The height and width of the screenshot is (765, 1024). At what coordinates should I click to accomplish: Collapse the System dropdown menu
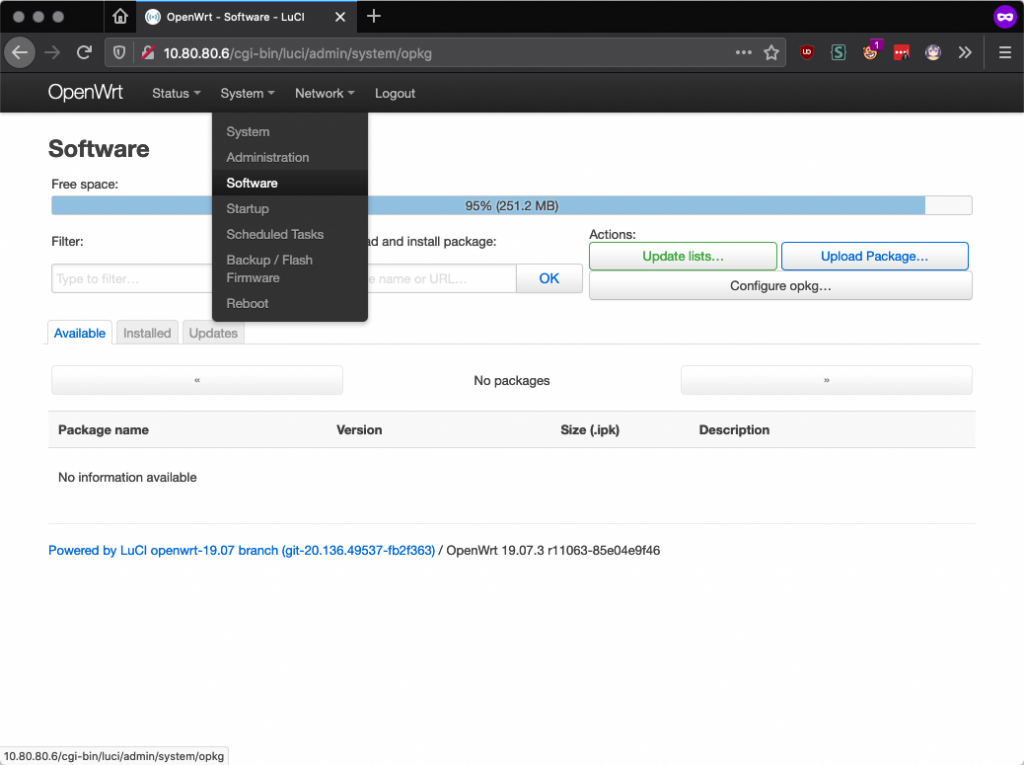click(x=247, y=93)
